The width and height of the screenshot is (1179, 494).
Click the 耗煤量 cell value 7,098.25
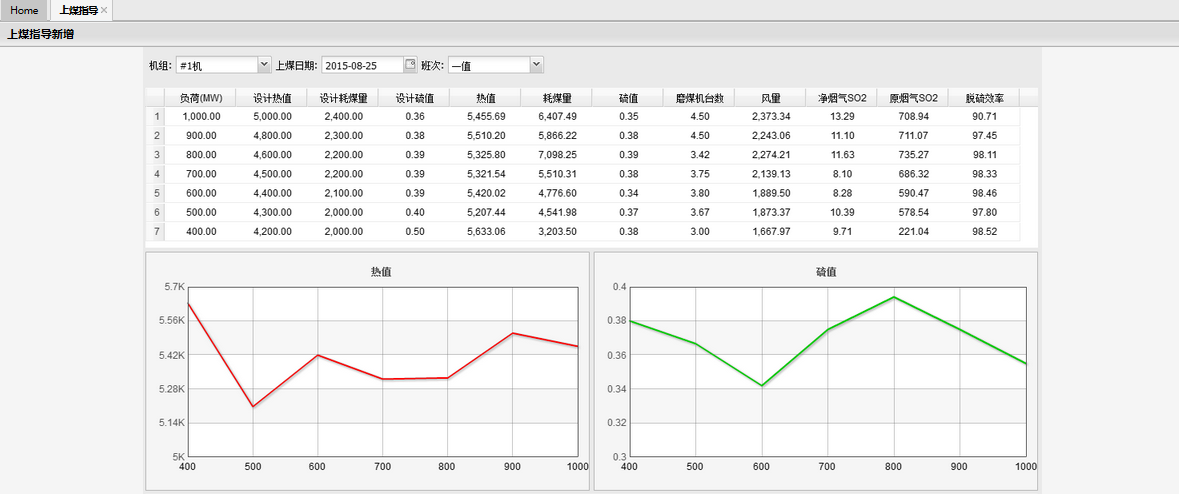557,155
